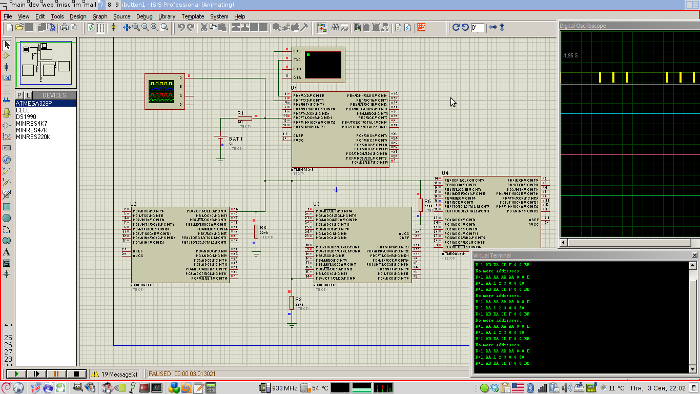Select the 2D box graphics tool
Screen dimensions: 700x394
7,207
